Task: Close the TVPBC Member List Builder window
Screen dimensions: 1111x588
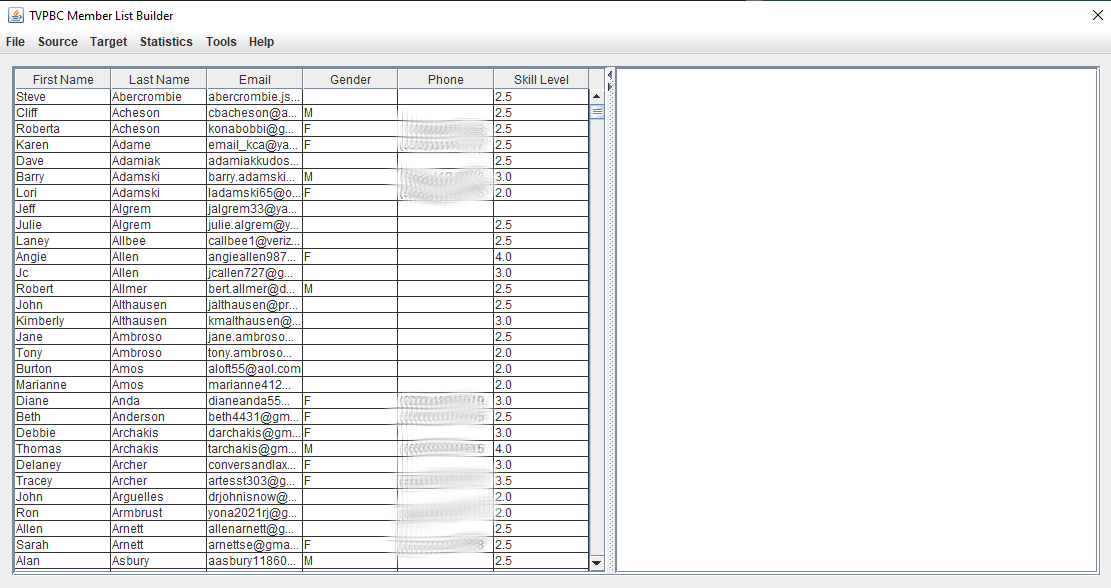Action: coord(1097,15)
